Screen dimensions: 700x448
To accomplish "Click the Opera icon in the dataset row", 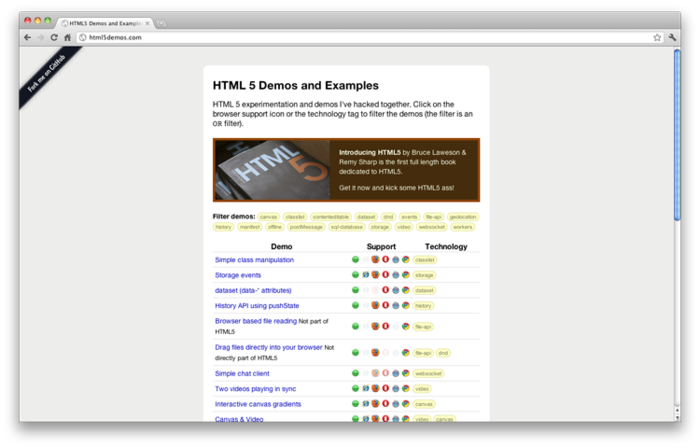I will click(386, 290).
